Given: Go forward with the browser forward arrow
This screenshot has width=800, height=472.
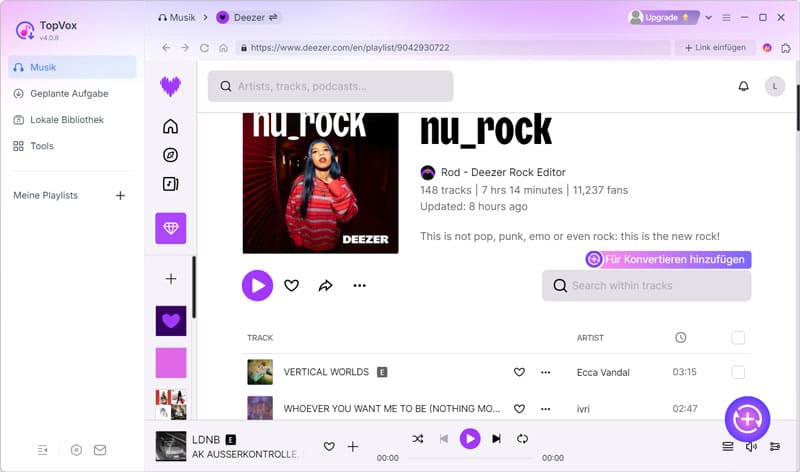Looking at the screenshot, I should click(185, 47).
